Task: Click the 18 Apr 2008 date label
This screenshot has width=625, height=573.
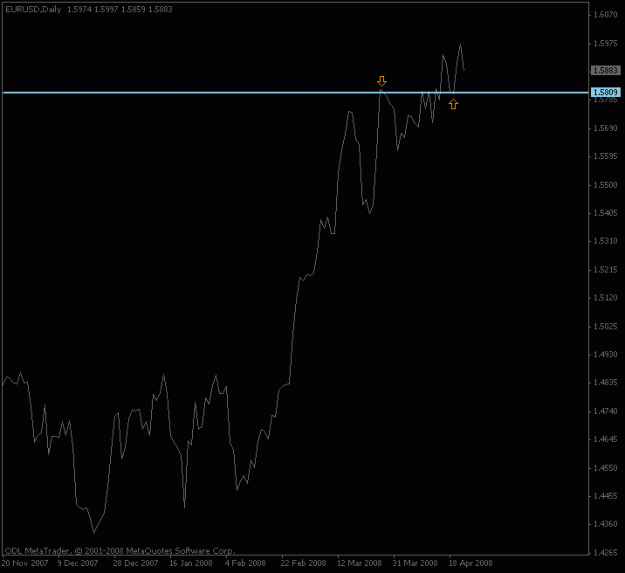Action: pyautogui.click(x=471, y=563)
